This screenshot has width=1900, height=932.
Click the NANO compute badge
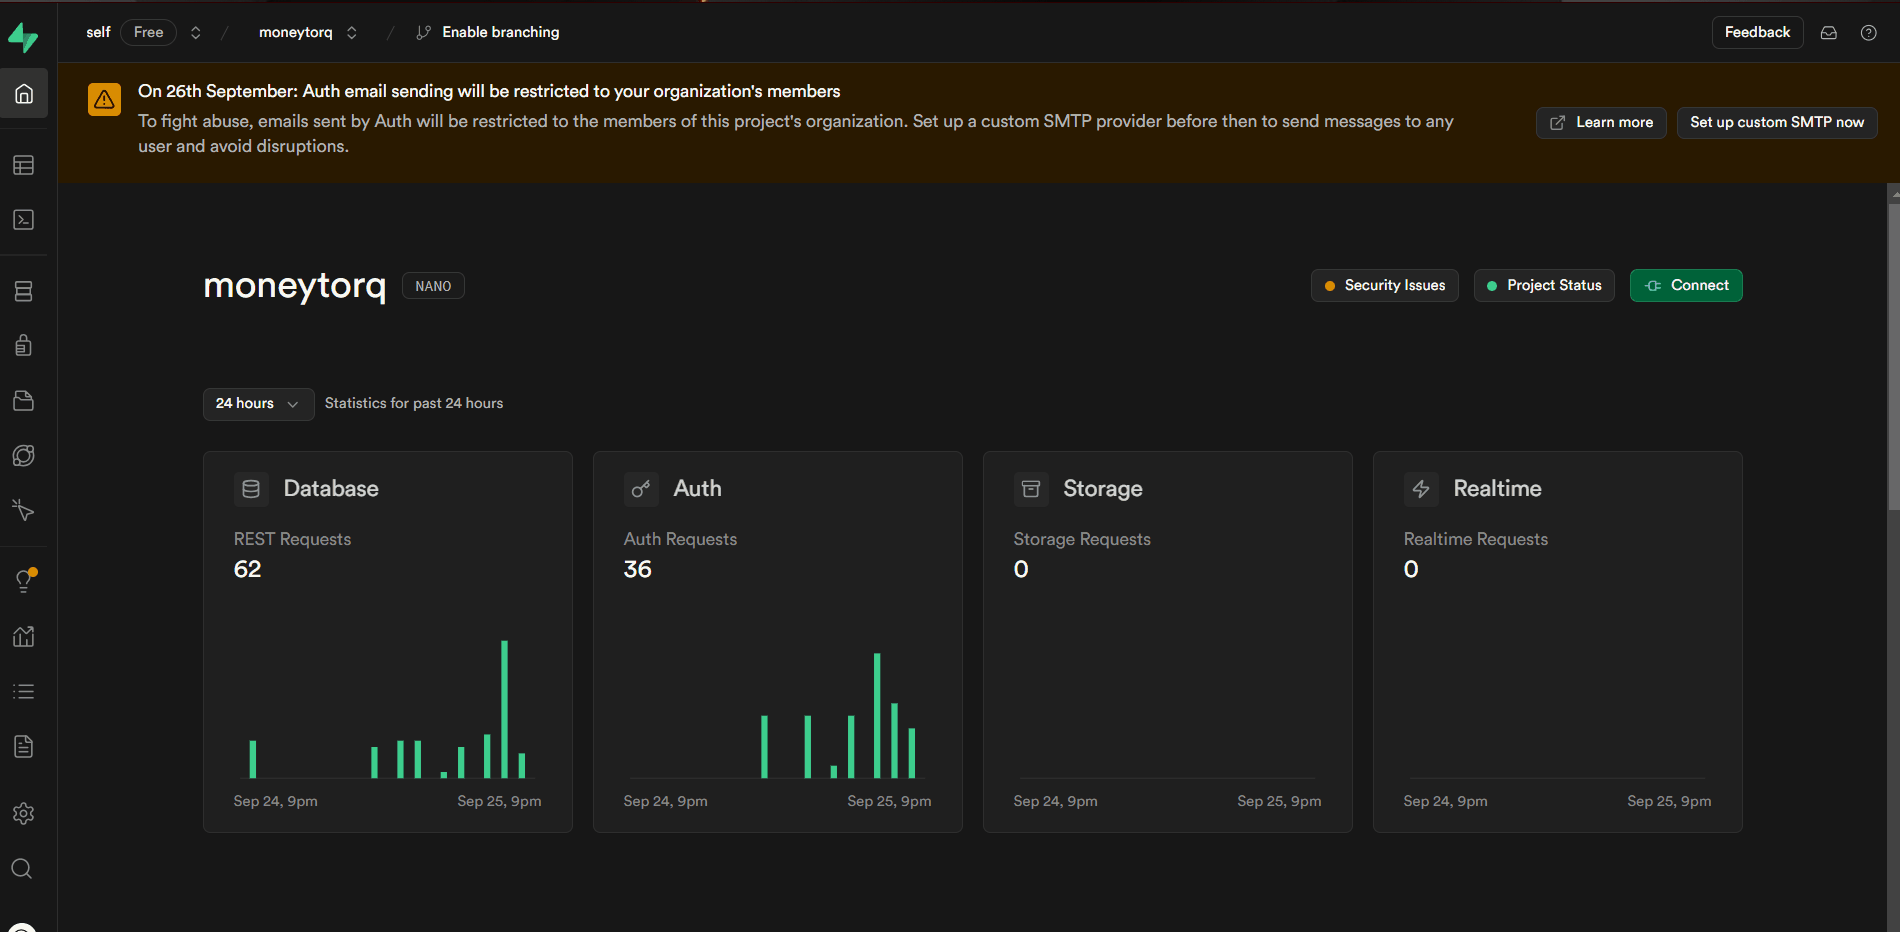point(433,286)
